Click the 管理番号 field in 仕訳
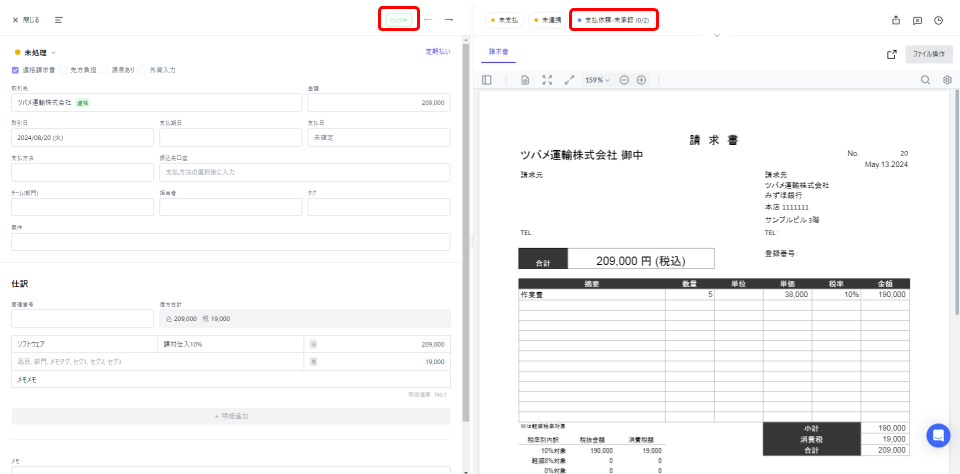960x474 pixels. 82,318
